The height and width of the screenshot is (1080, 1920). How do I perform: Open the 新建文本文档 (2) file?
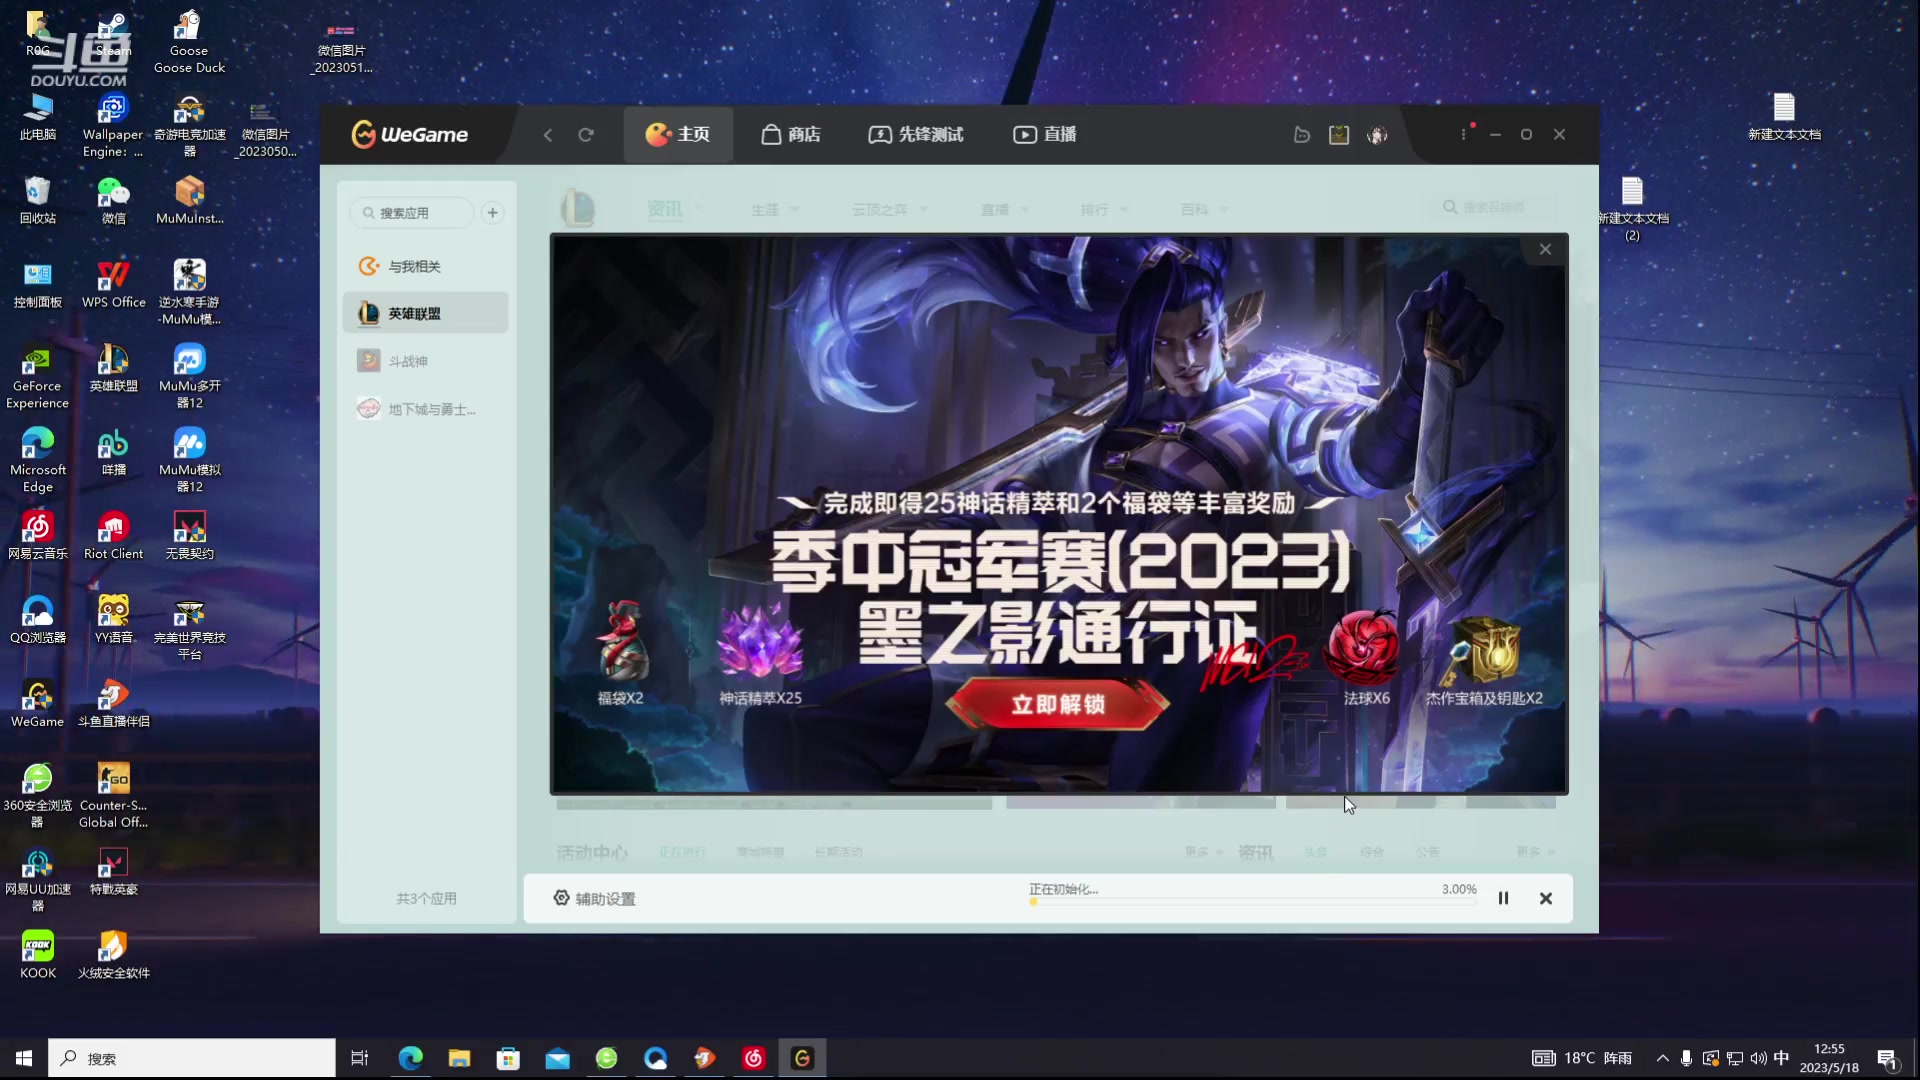(1632, 209)
